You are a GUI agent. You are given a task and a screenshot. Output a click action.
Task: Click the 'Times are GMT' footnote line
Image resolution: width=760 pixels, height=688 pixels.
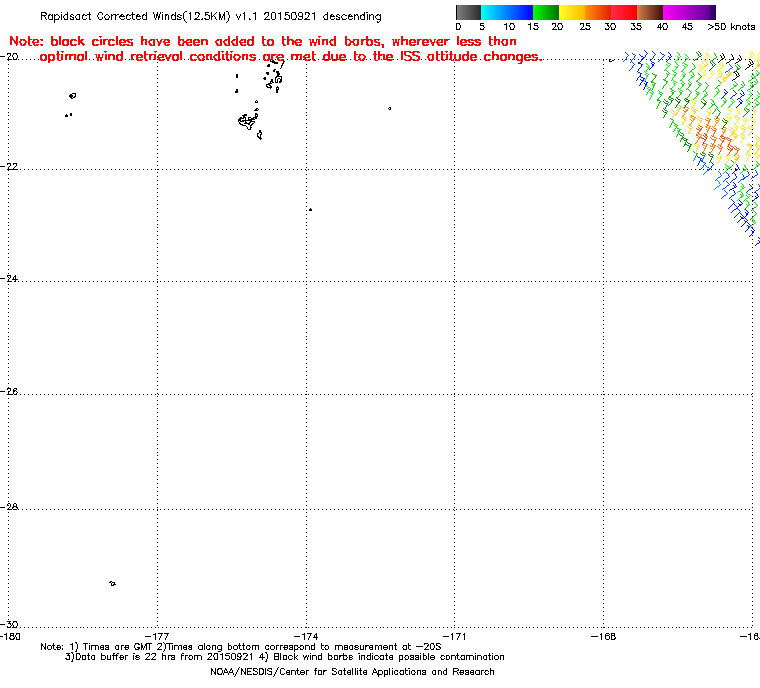(241, 647)
